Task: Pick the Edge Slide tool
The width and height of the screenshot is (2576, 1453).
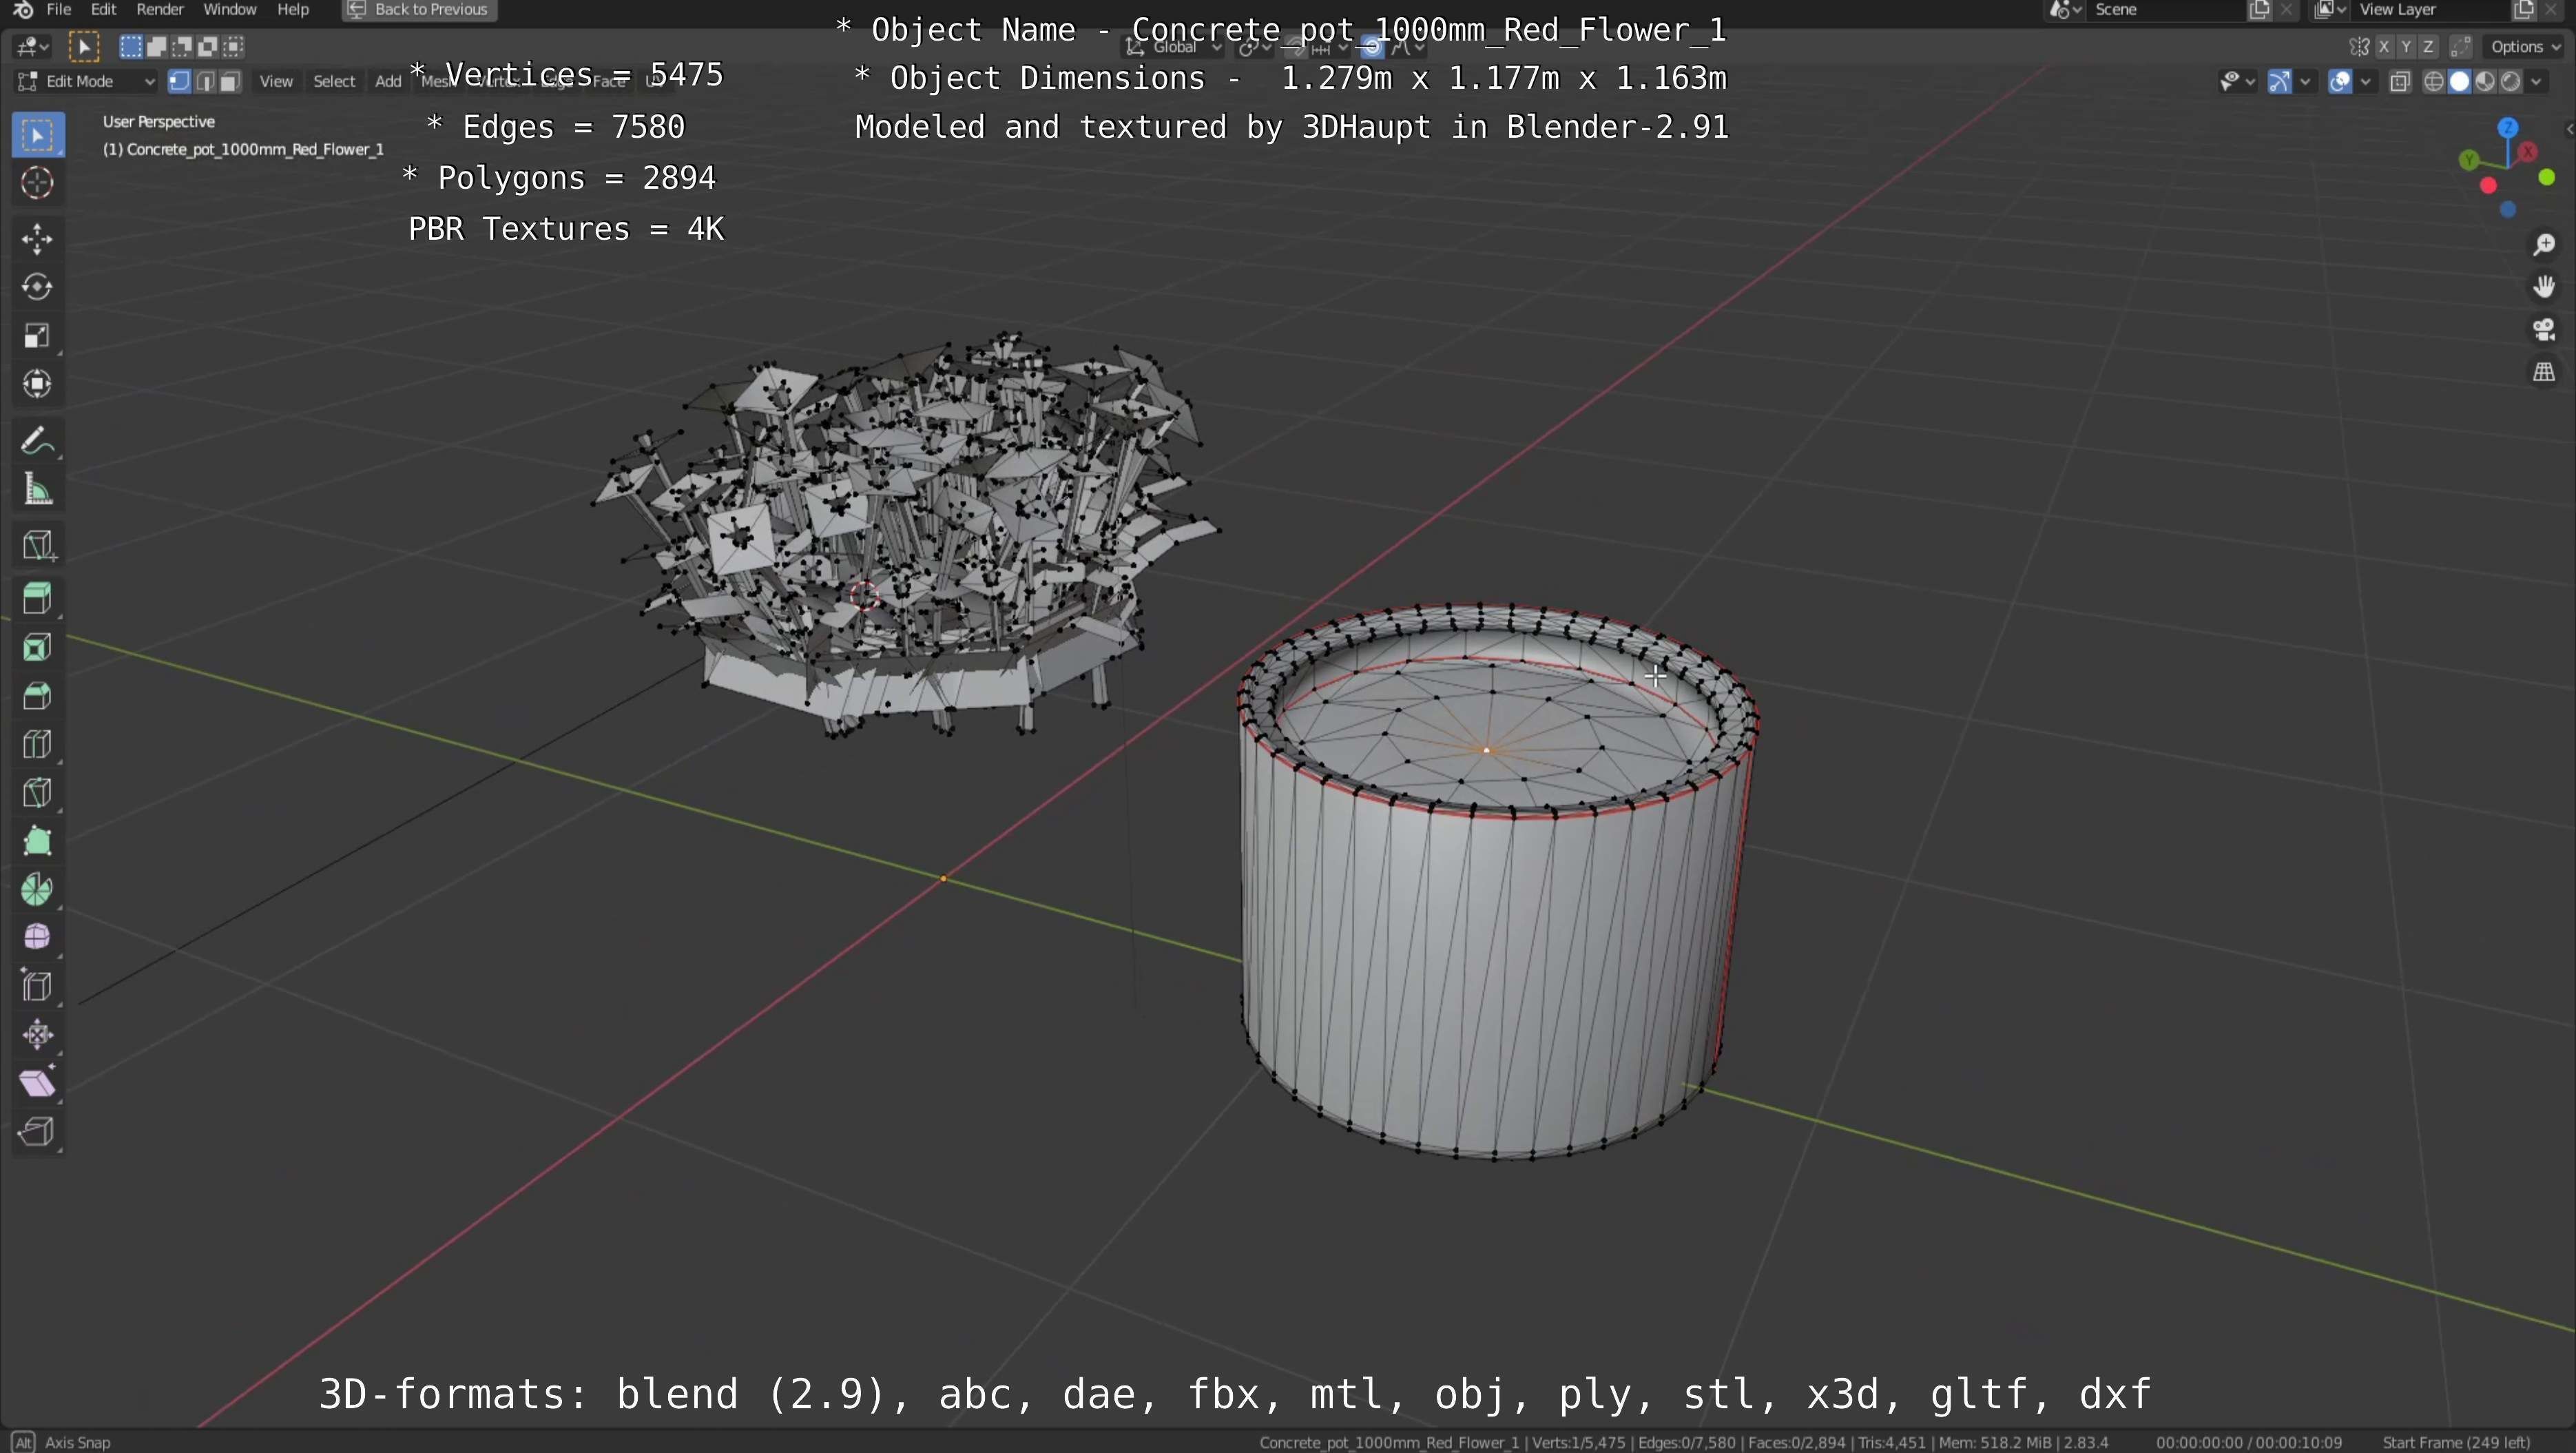Action: [38, 986]
